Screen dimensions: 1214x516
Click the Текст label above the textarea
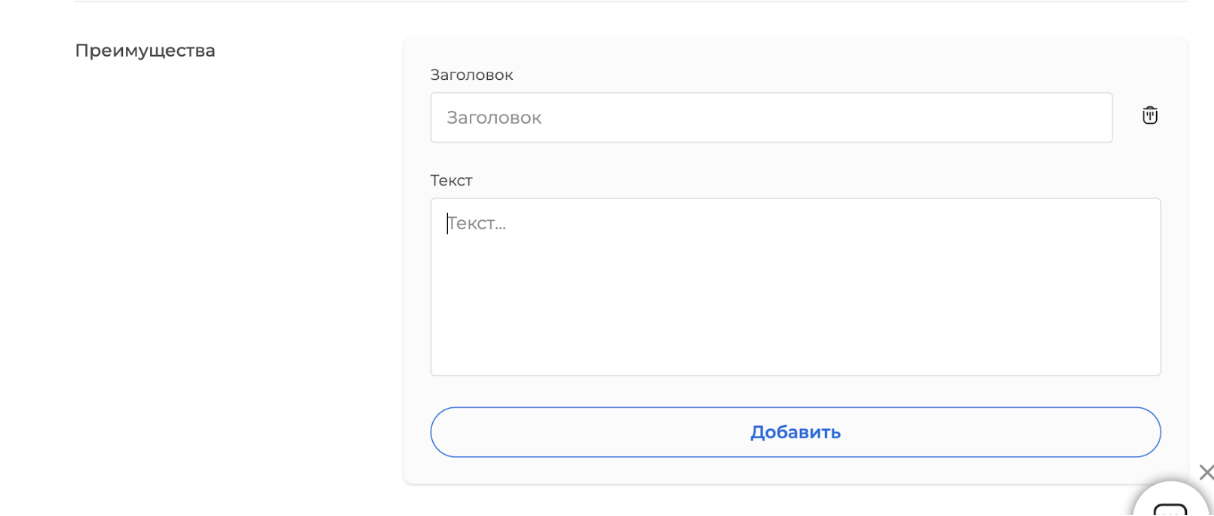click(451, 181)
